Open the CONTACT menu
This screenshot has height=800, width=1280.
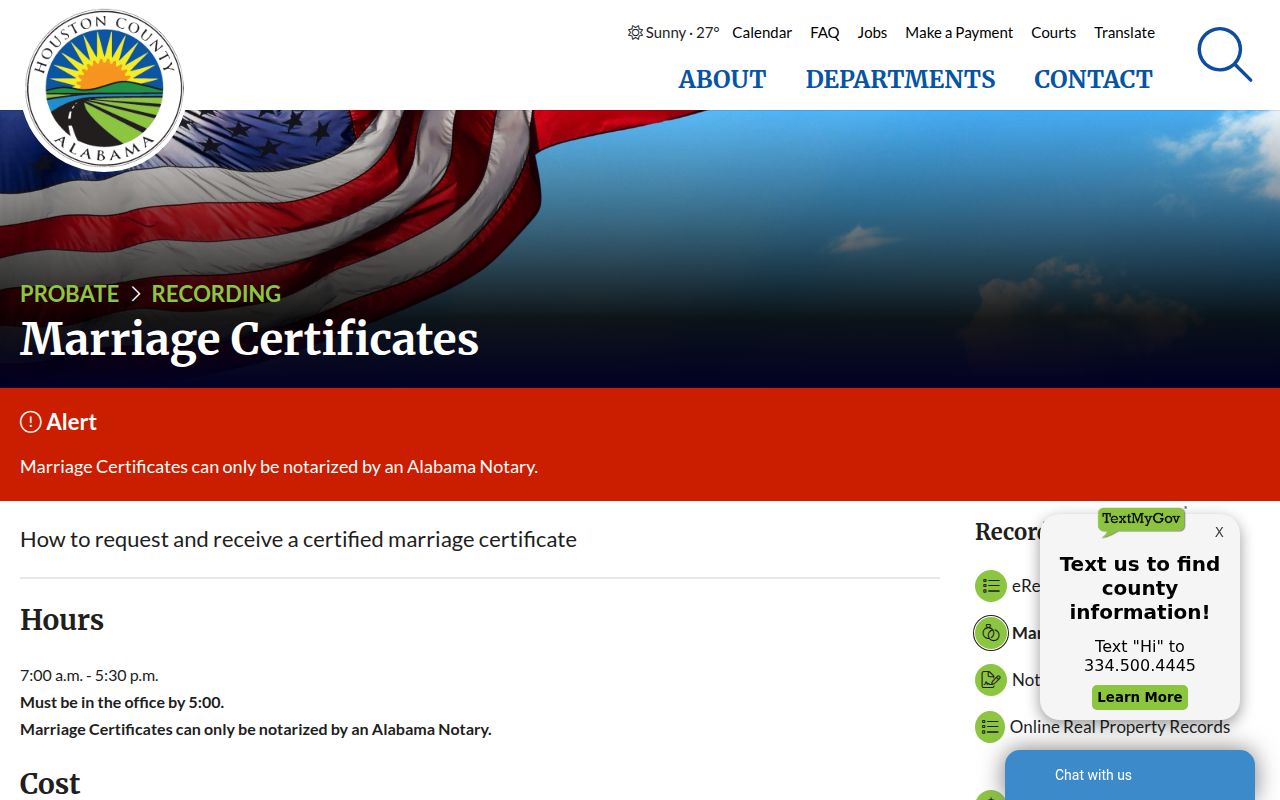[x=1093, y=79]
